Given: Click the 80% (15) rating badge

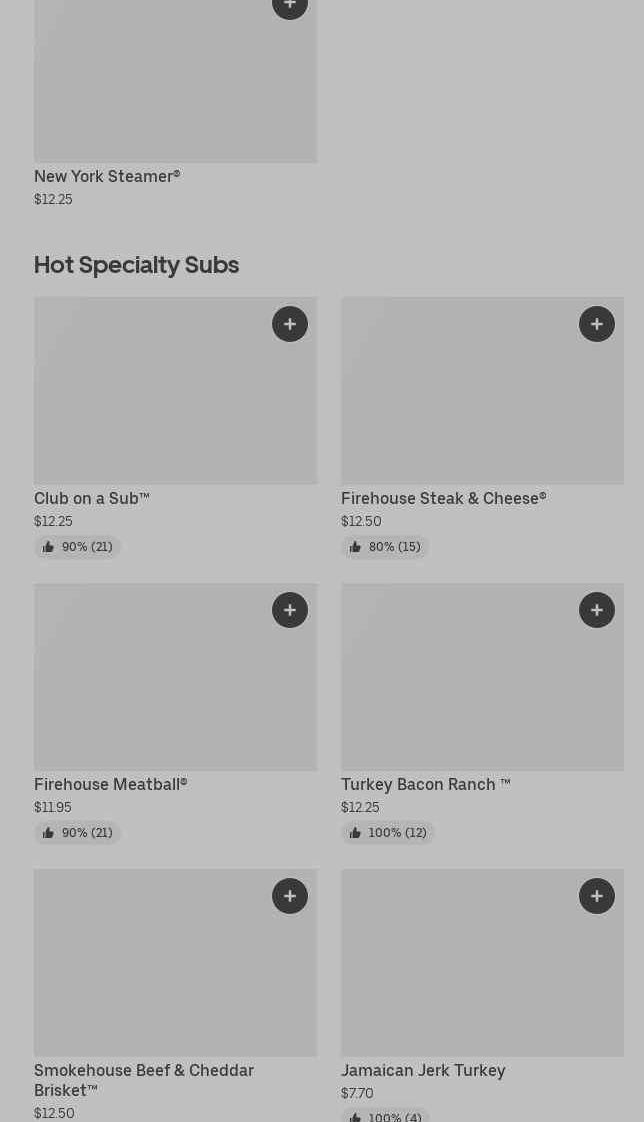Looking at the screenshot, I should tap(385, 547).
